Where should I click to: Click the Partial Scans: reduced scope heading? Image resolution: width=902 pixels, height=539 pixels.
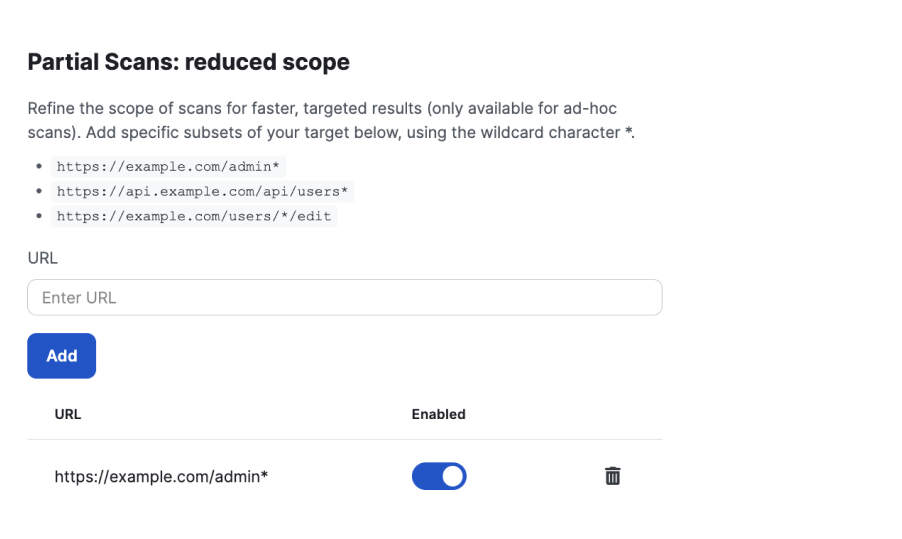pos(188,62)
